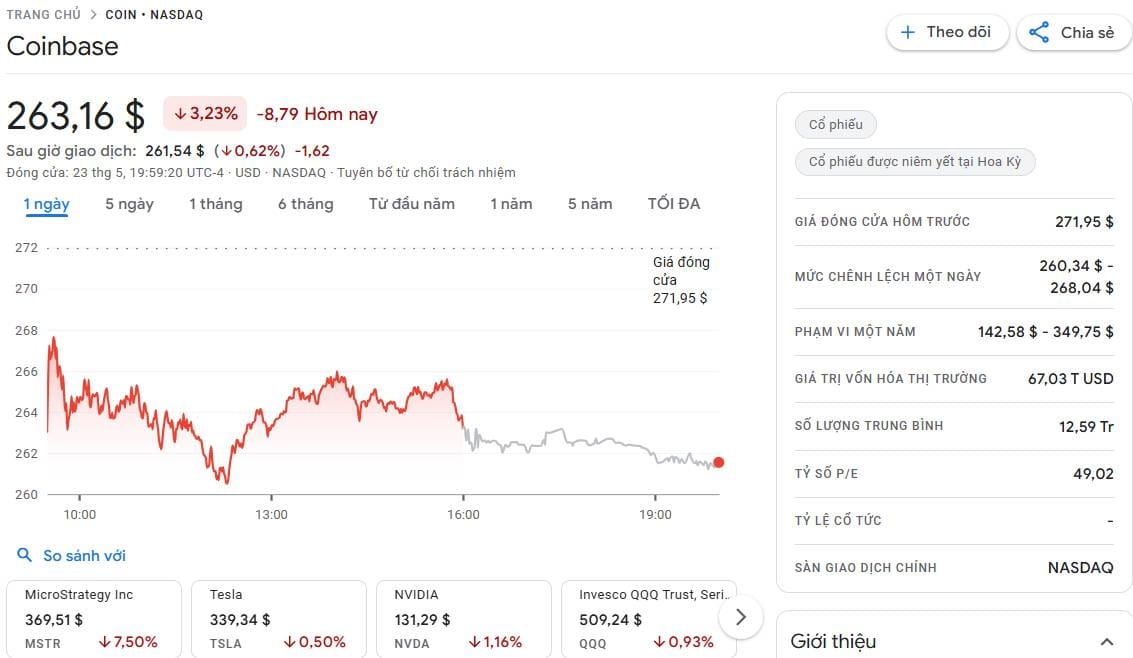Click the Cổ phiếu tag chip
Screen dimensions: 1133x658
tap(836, 125)
